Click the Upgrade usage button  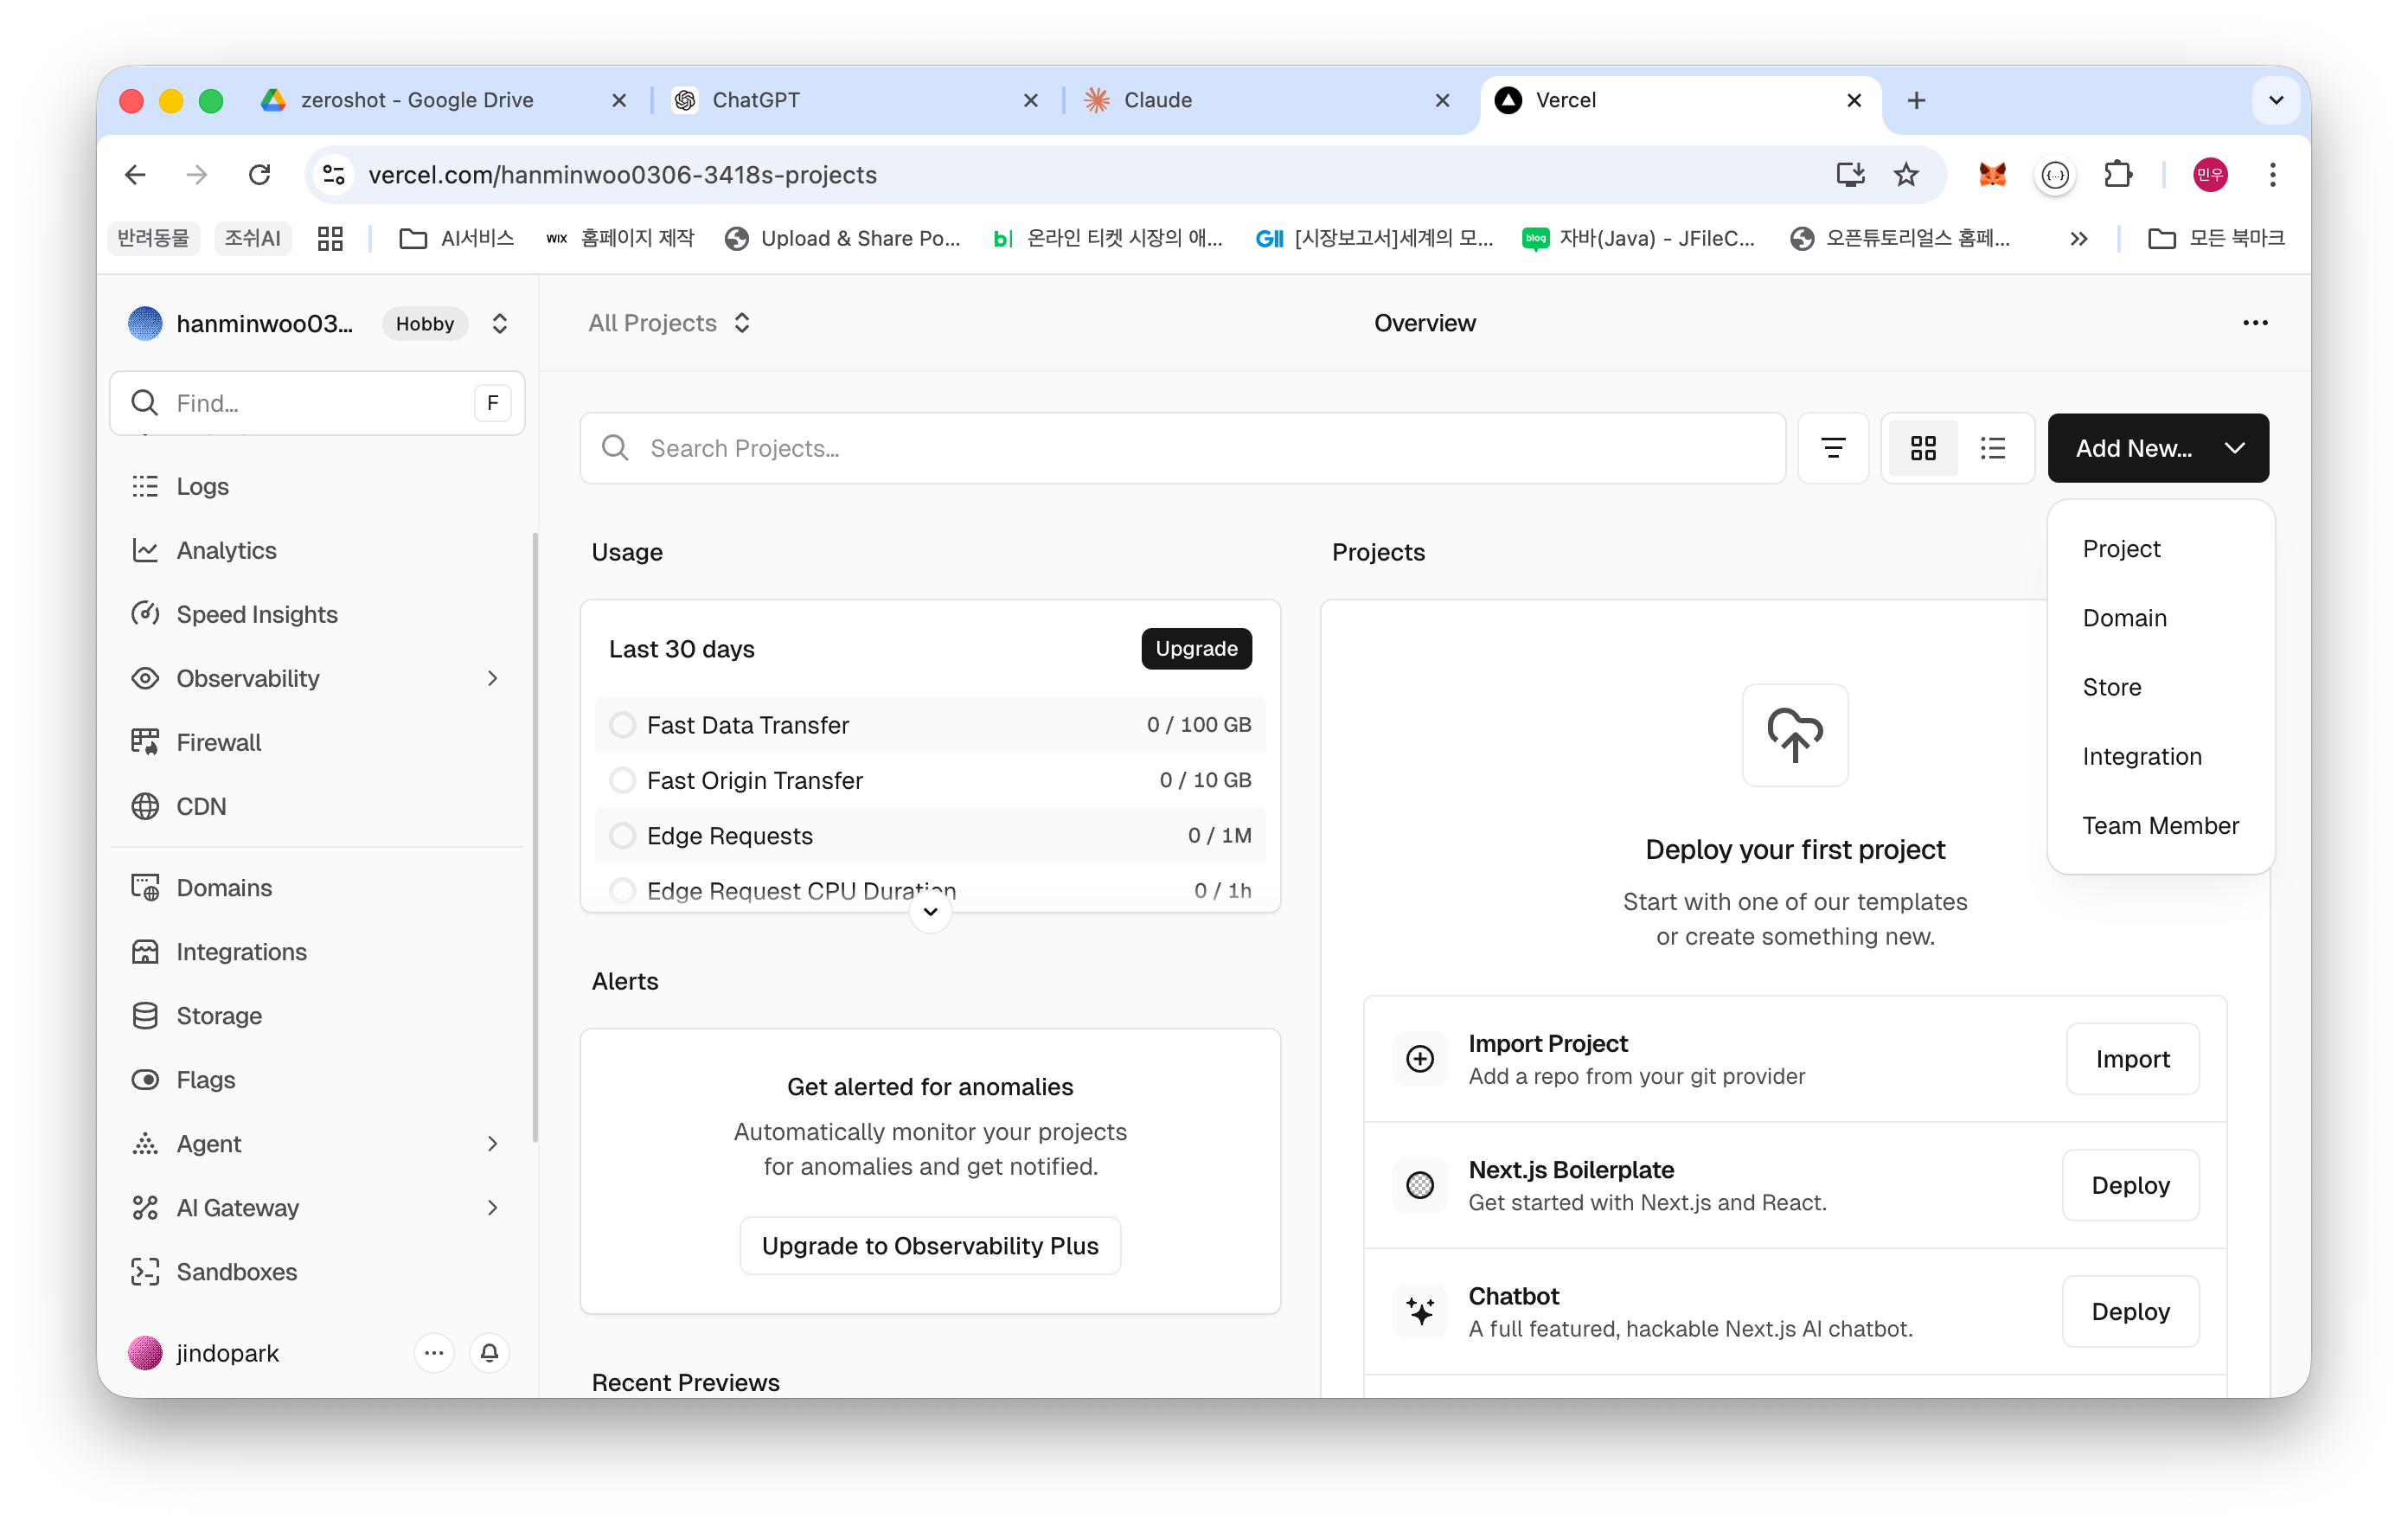click(x=1196, y=649)
